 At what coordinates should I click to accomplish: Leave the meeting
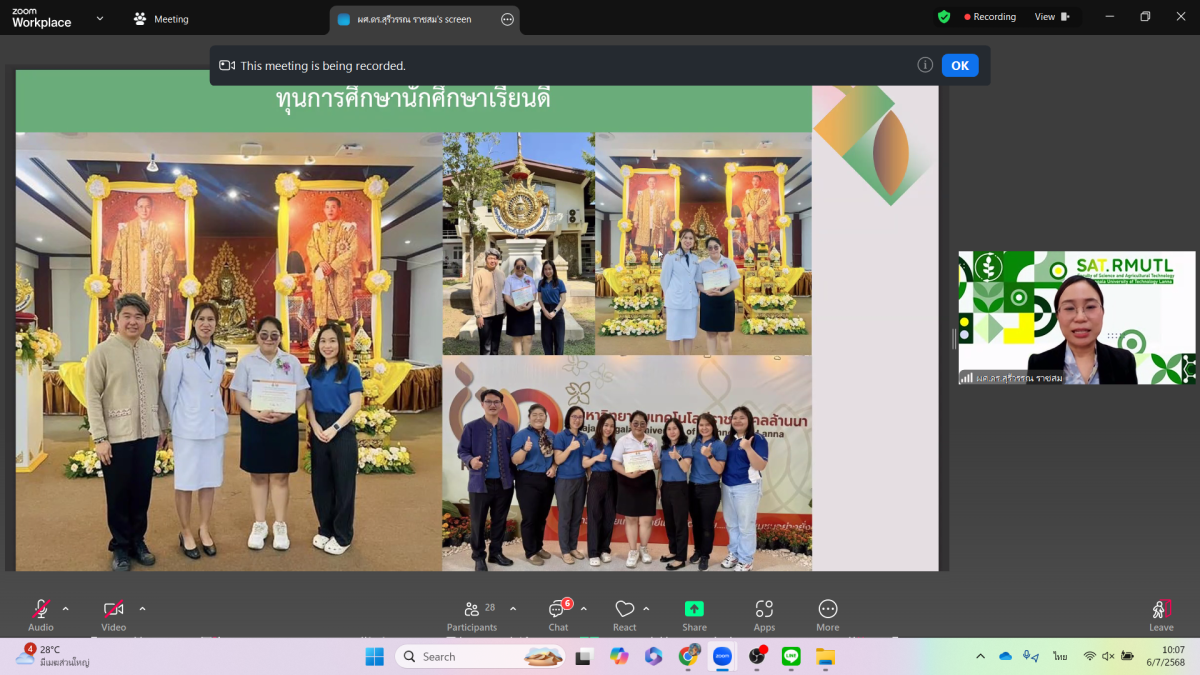point(1161,615)
